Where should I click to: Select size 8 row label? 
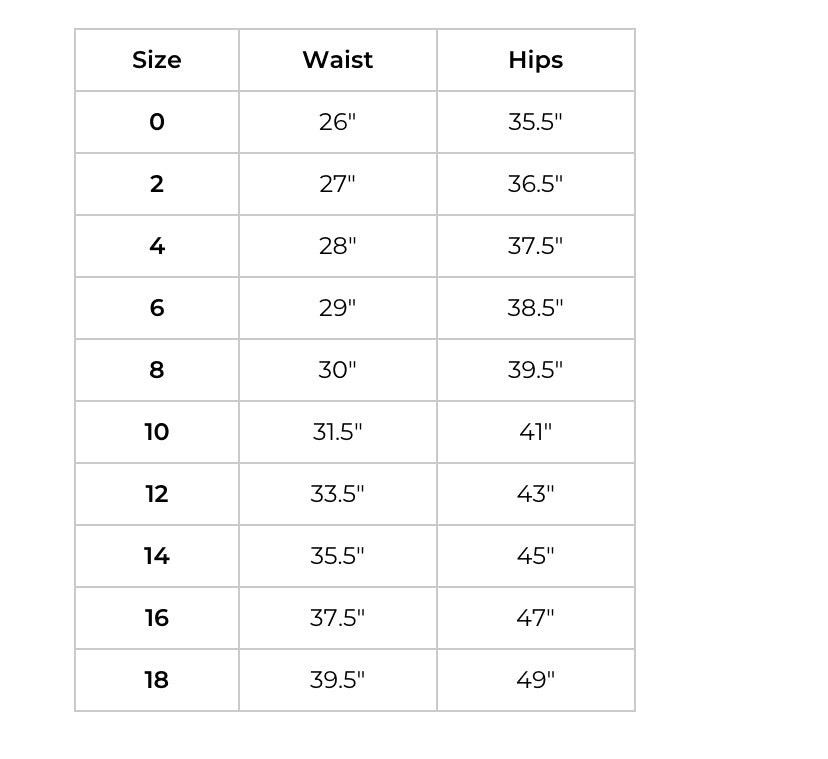157,370
